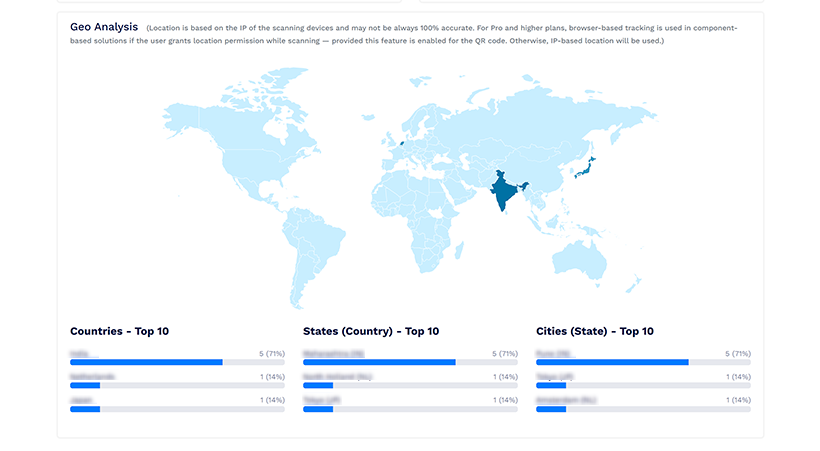The image size is (820, 451).
Task: Click the top country bar showing 5 (71%)
Action: point(177,362)
